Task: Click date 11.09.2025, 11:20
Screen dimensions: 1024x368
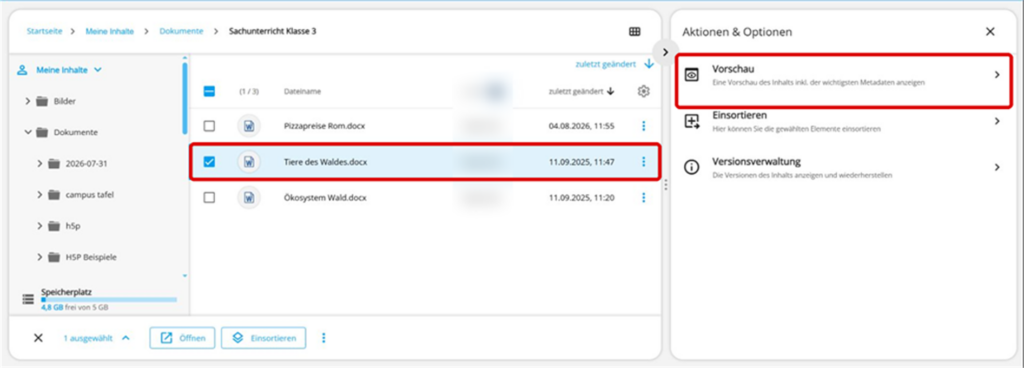Action: [581, 198]
